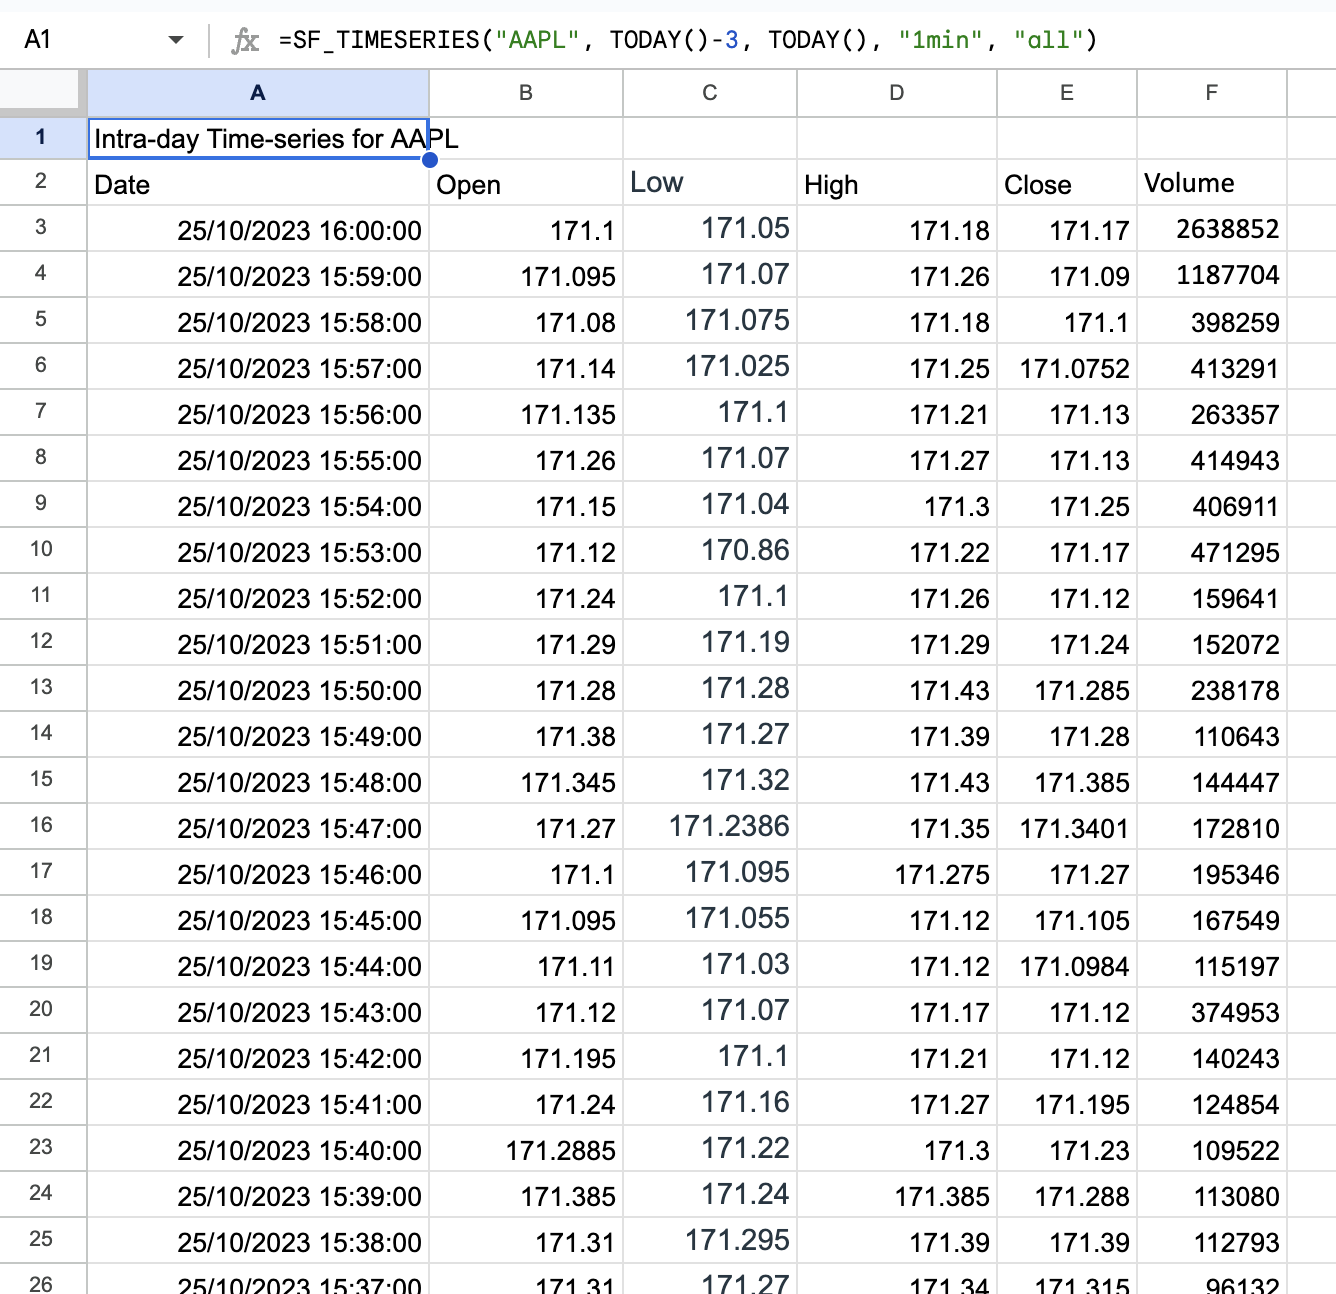Click the select-all corner box

(x=43, y=92)
